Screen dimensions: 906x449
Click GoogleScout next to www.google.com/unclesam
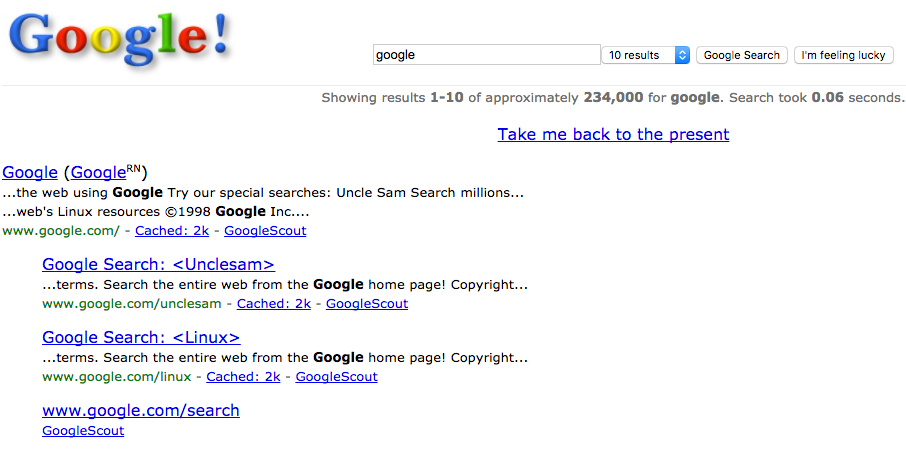coord(367,304)
